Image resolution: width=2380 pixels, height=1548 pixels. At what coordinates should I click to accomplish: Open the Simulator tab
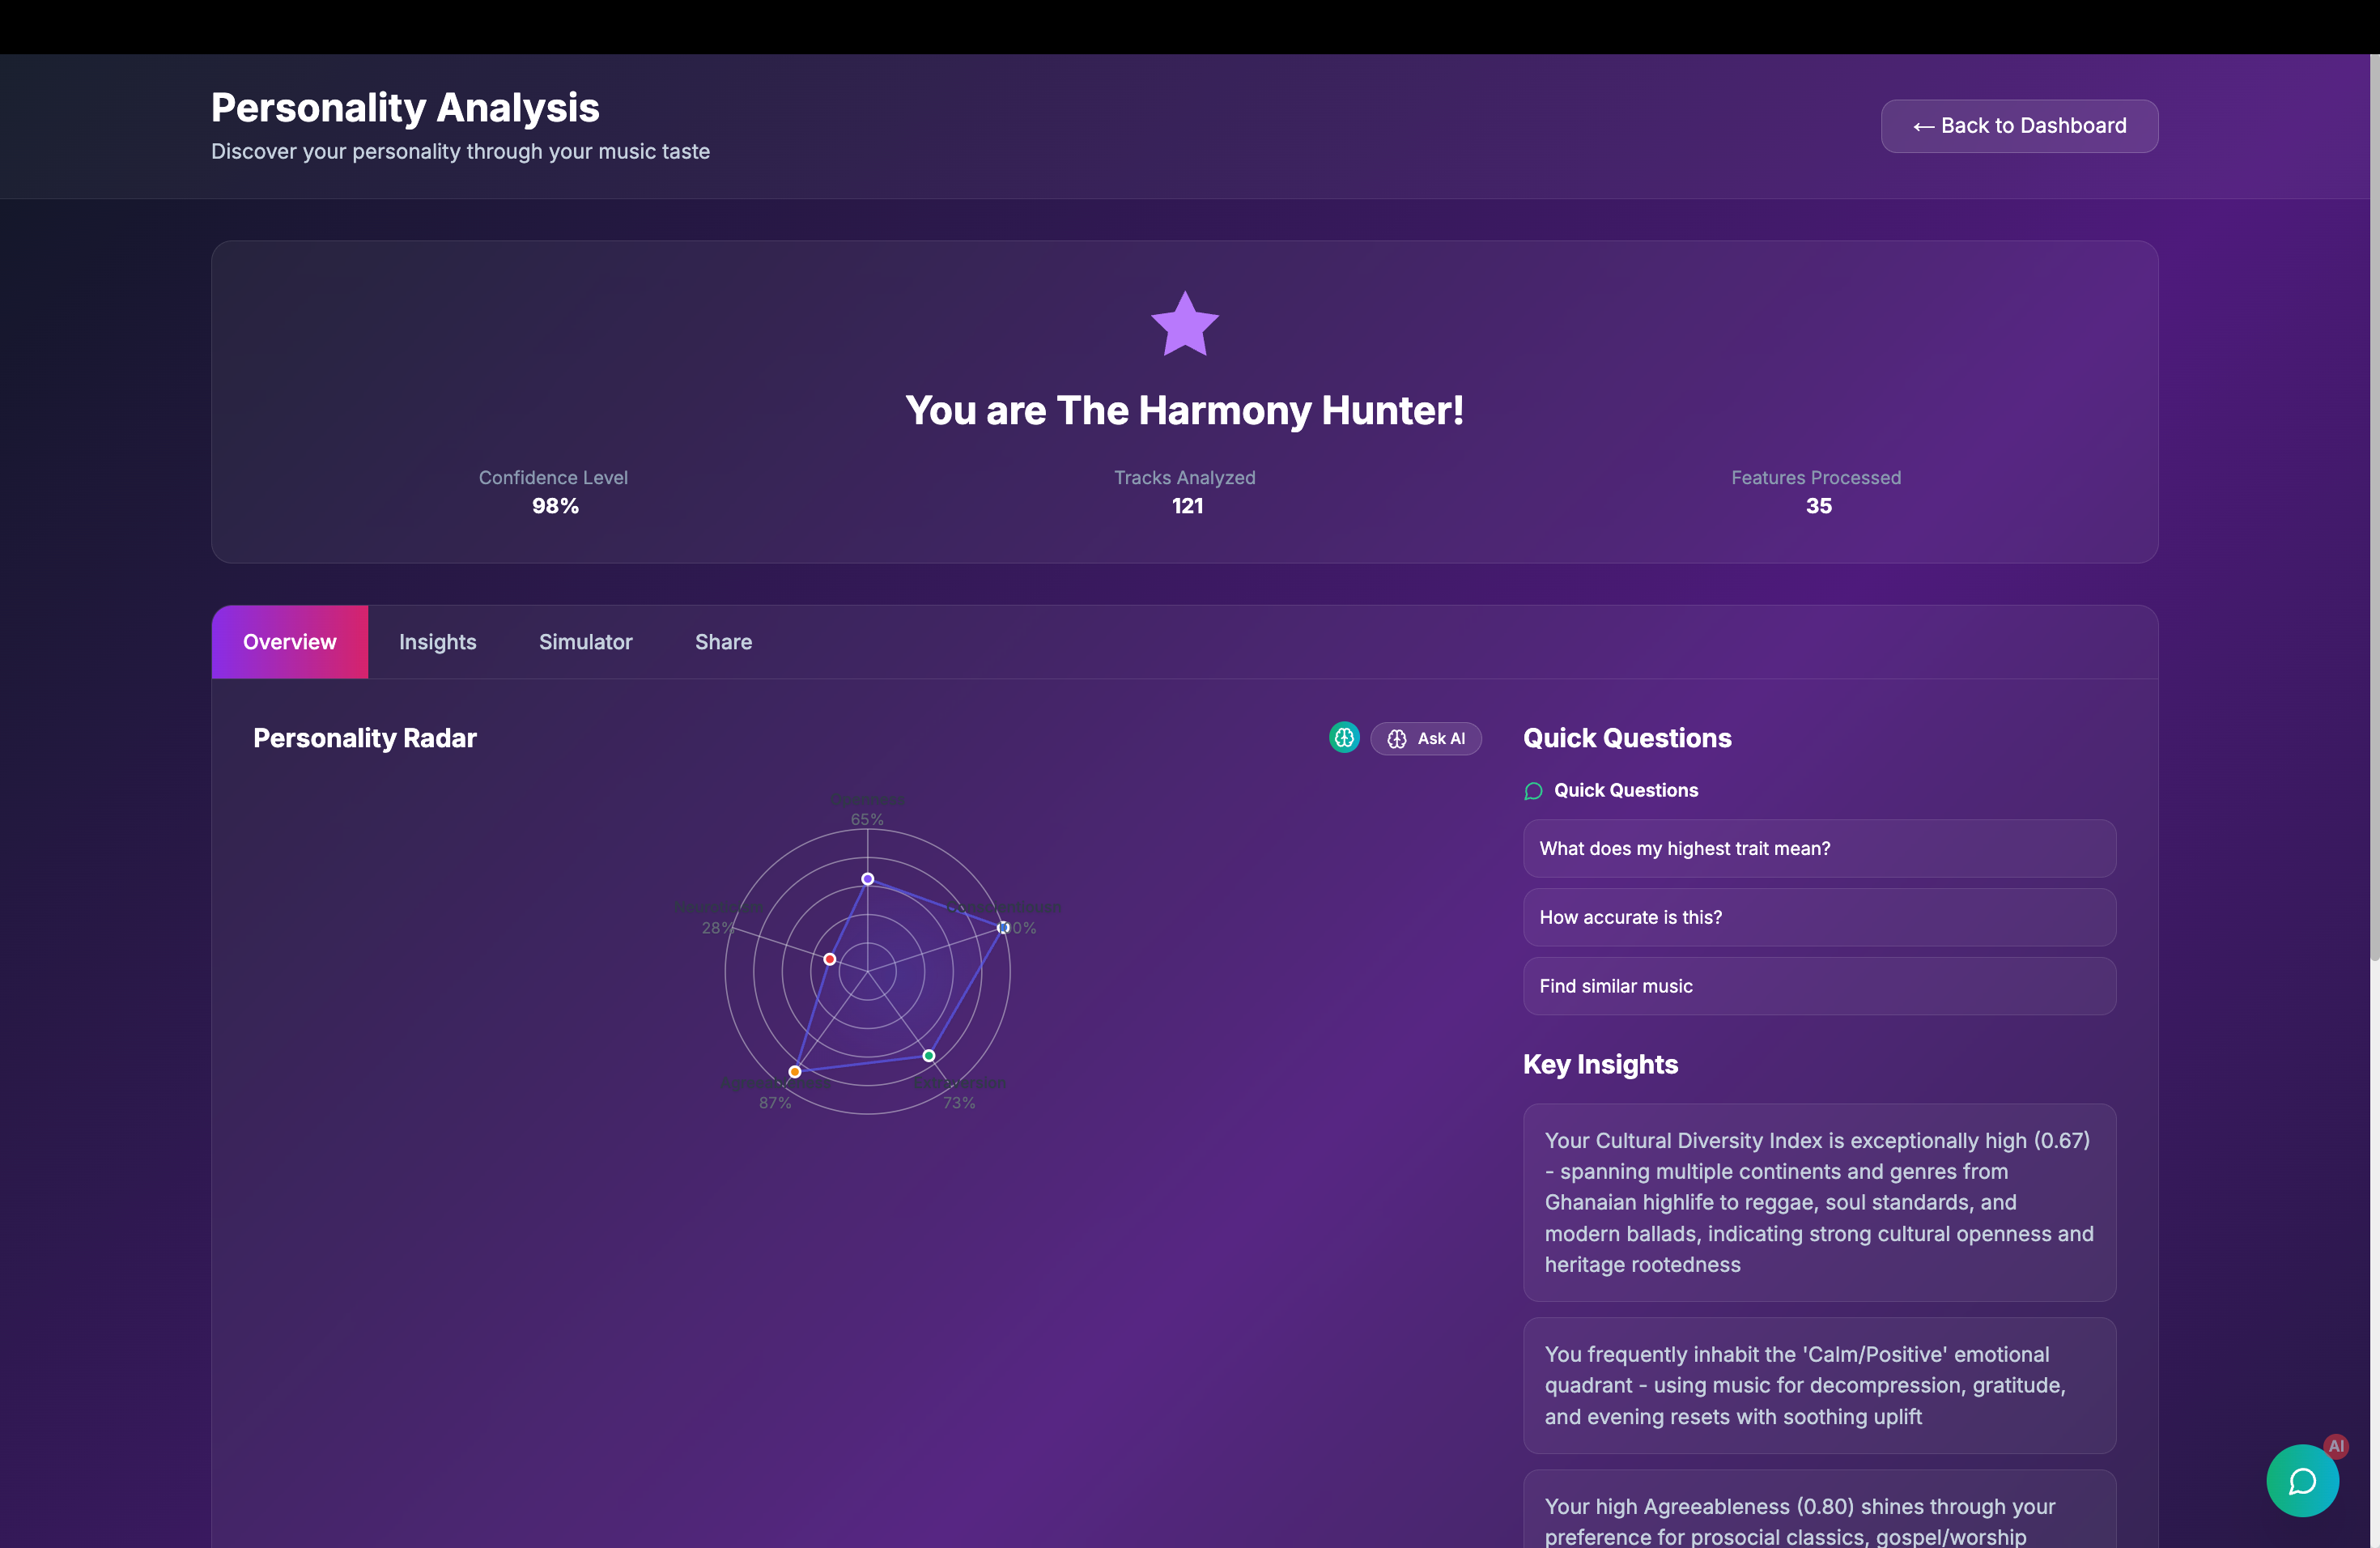point(586,641)
